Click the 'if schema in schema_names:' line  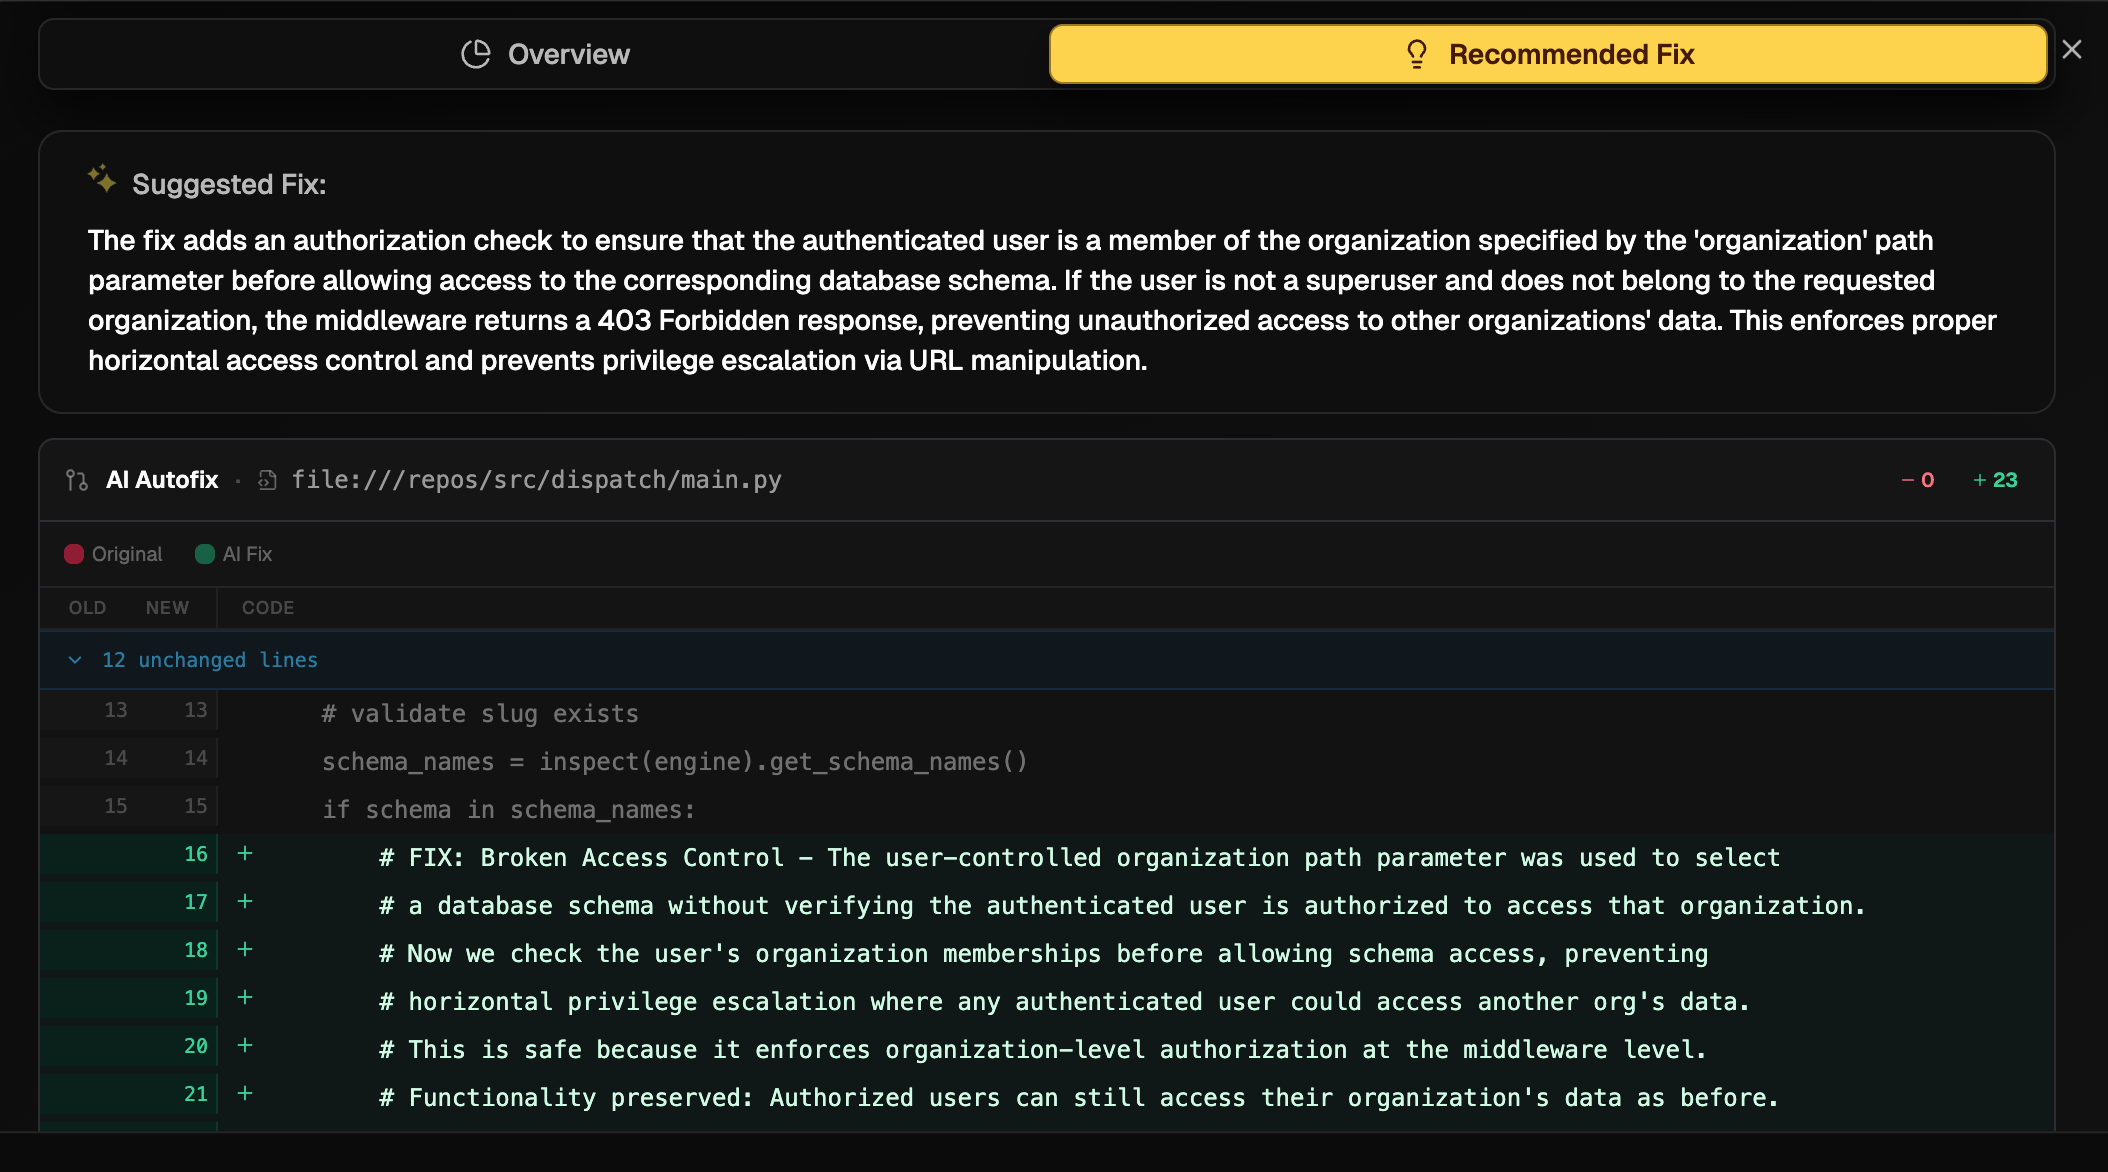click(x=508, y=810)
